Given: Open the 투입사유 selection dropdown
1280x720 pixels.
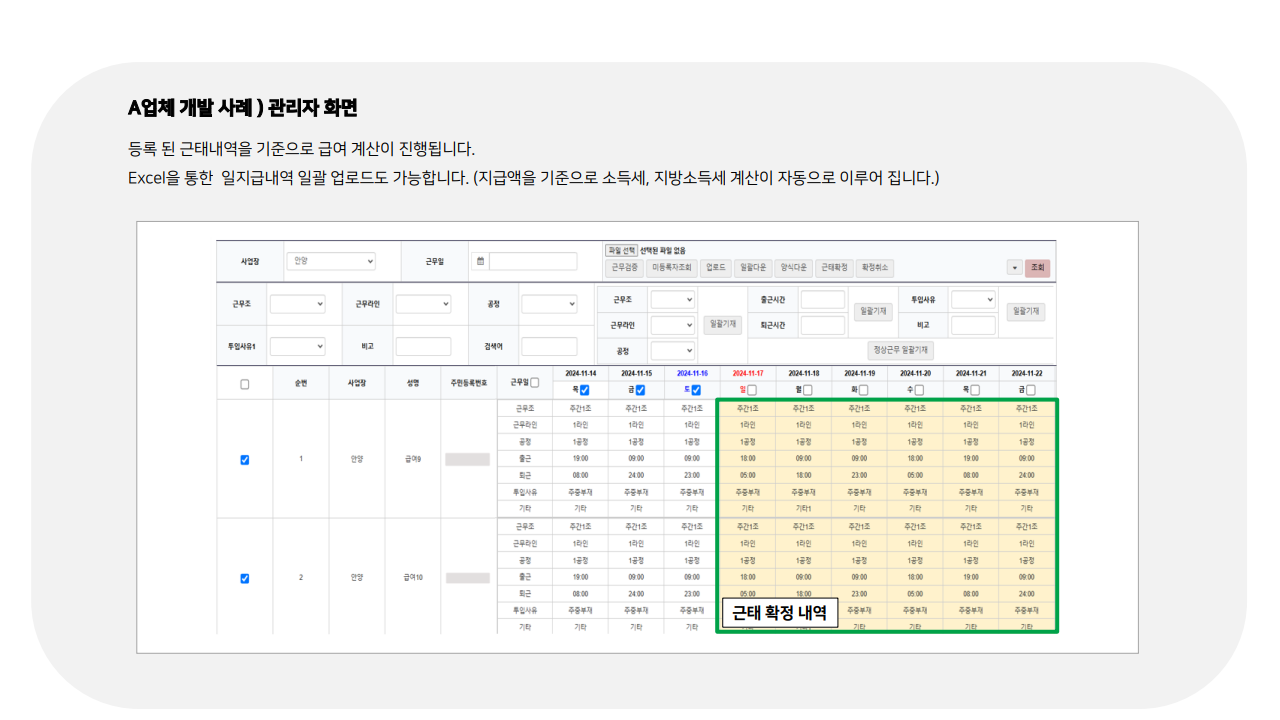Looking at the screenshot, I should click(971, 300).
